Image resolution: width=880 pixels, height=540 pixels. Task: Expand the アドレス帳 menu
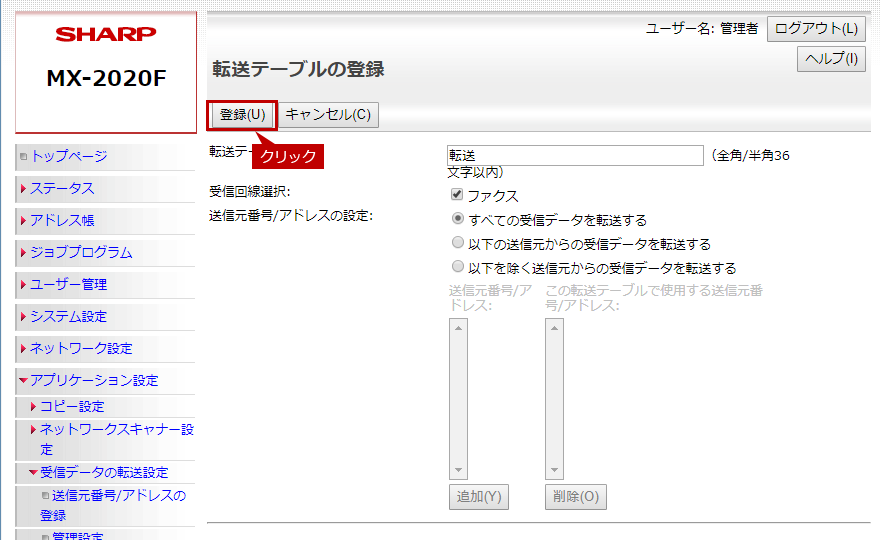[62, 221]
